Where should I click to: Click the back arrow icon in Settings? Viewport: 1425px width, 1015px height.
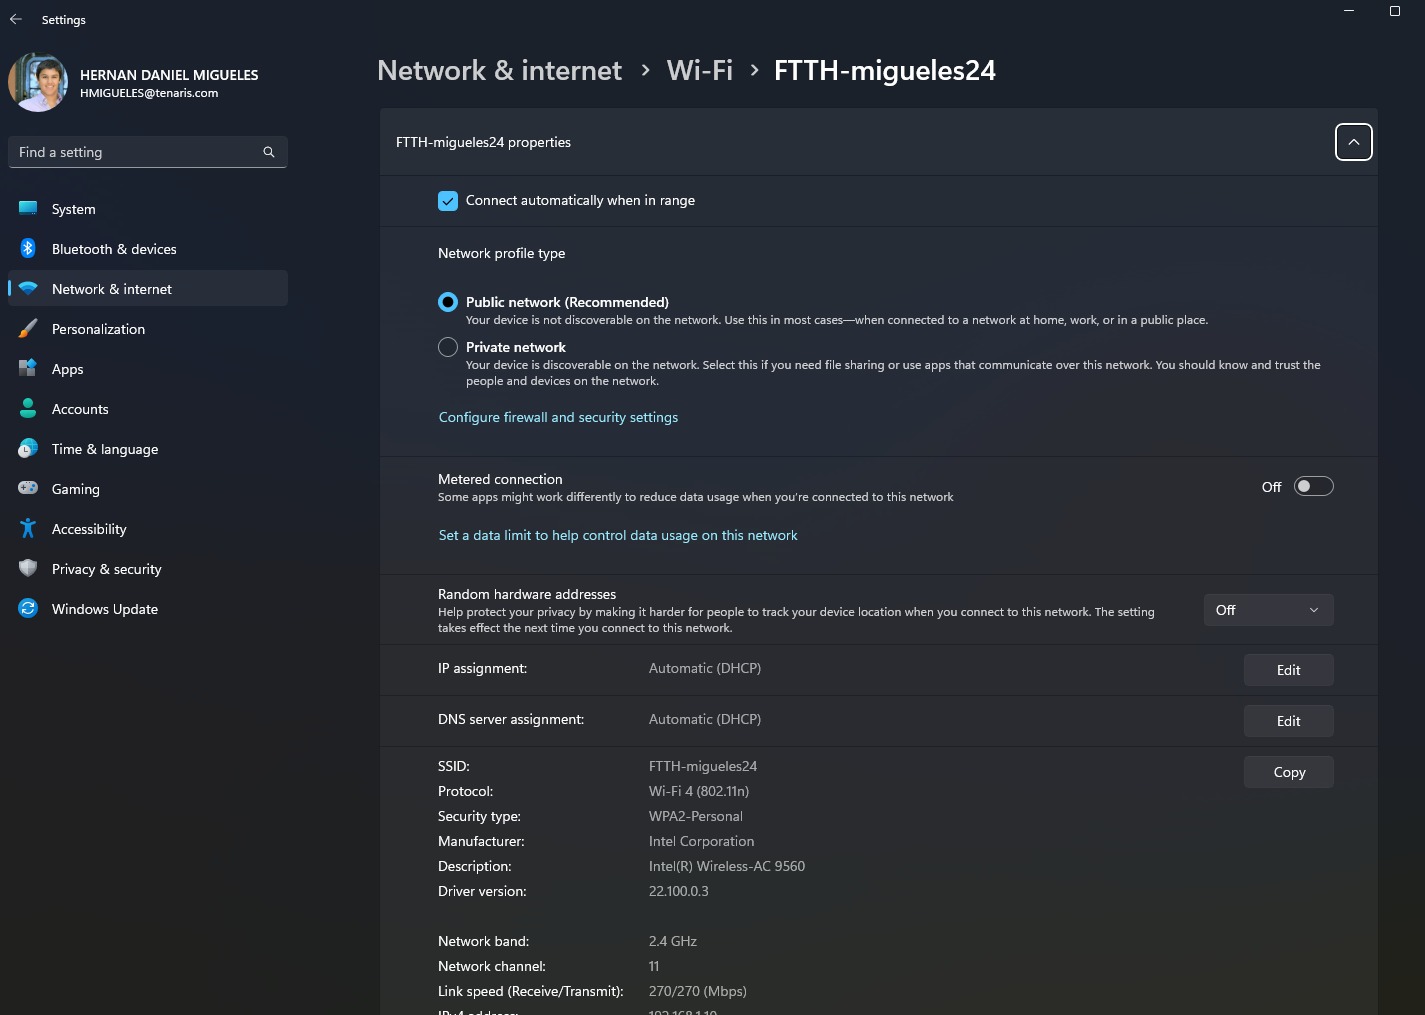[x=16, y=20]
